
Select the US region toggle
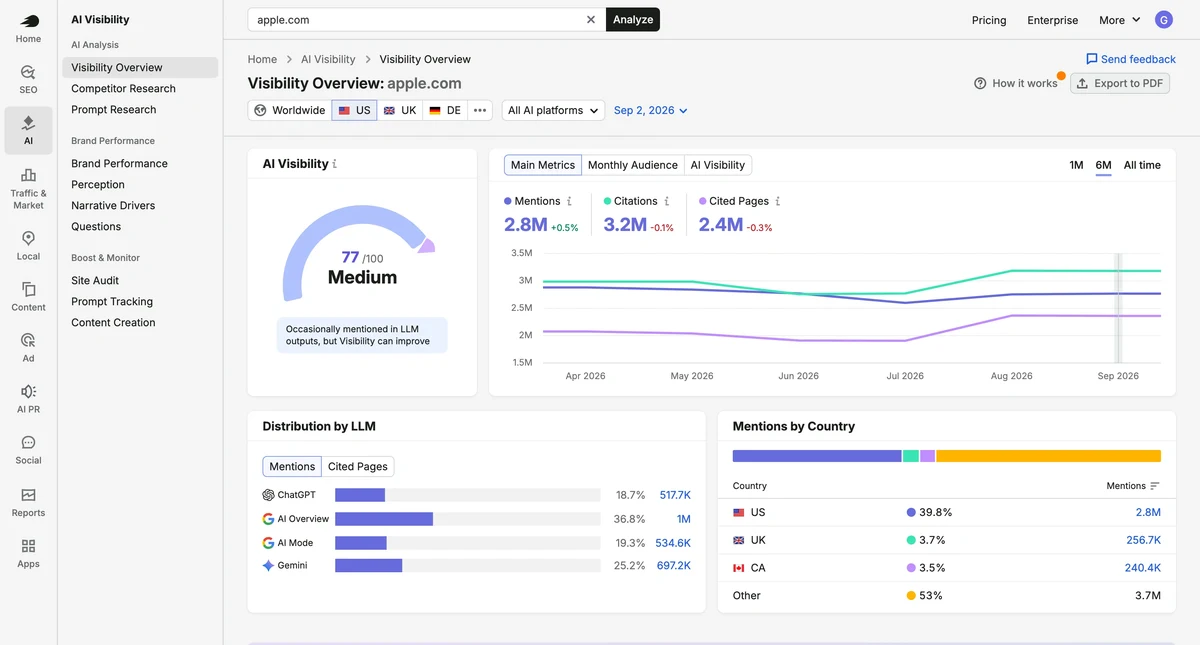pyautogui.click(x=354, y=110)
